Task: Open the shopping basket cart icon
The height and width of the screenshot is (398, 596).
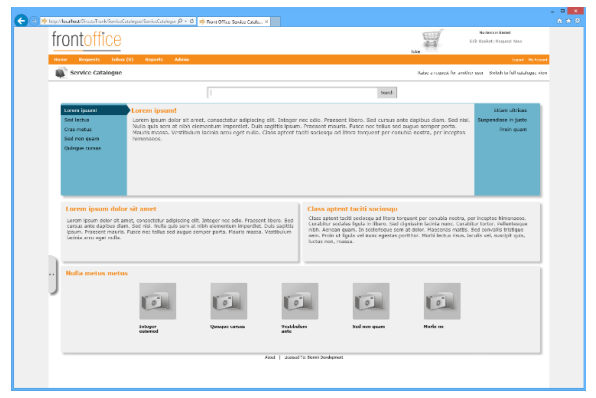Action: (x=432, y=39)
